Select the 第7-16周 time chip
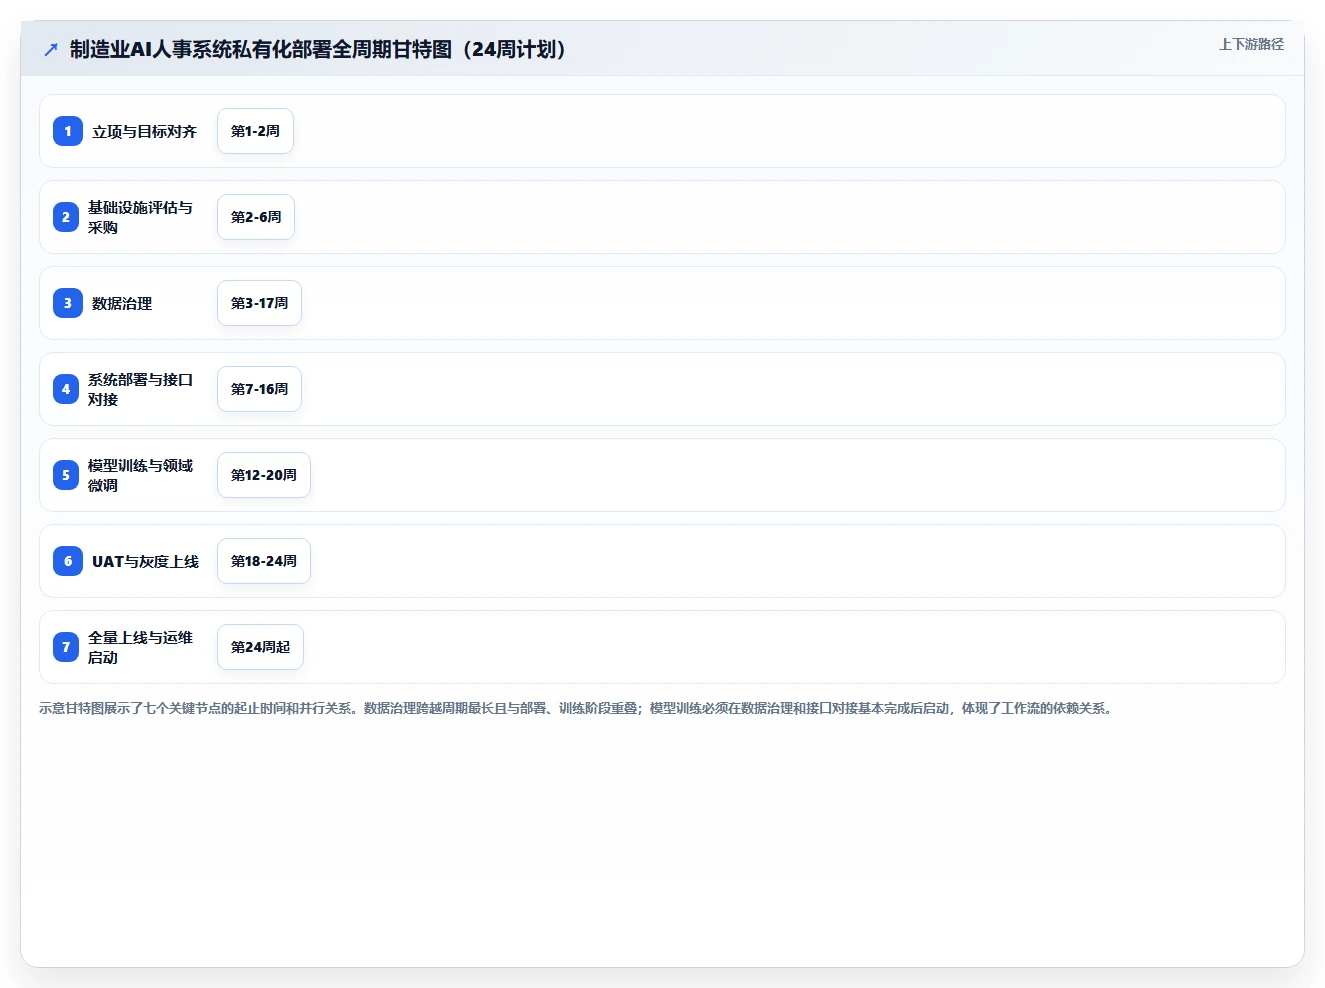Image resolution: width=1325 pixels, height=988 pixels. pyautogui.click(x=259, y=389)
